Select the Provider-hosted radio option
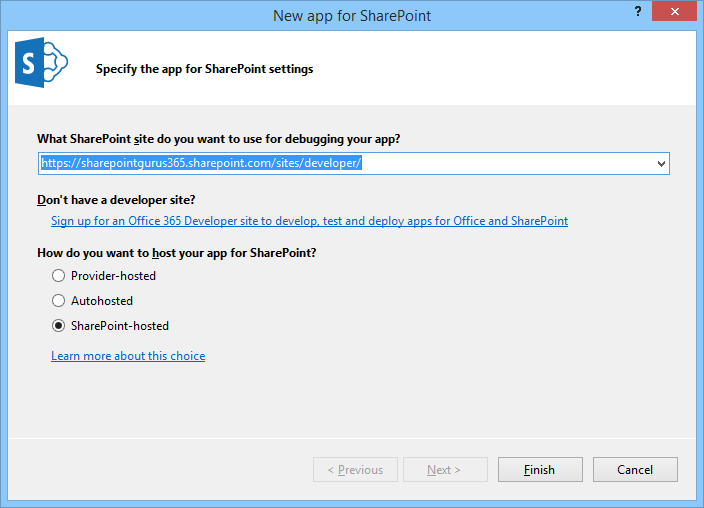Screen dimensions: 704x508 59,276
